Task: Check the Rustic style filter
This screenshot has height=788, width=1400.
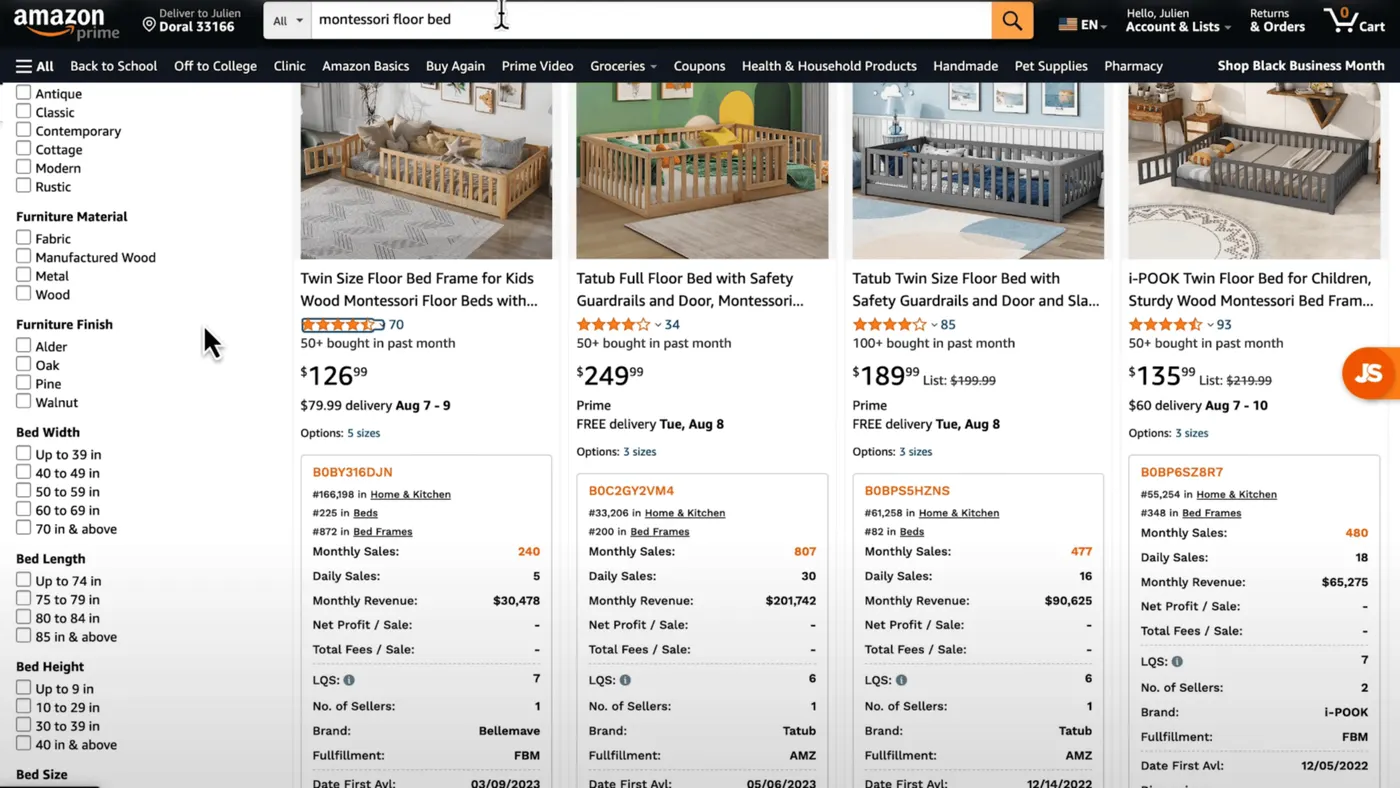Action: 23,186
